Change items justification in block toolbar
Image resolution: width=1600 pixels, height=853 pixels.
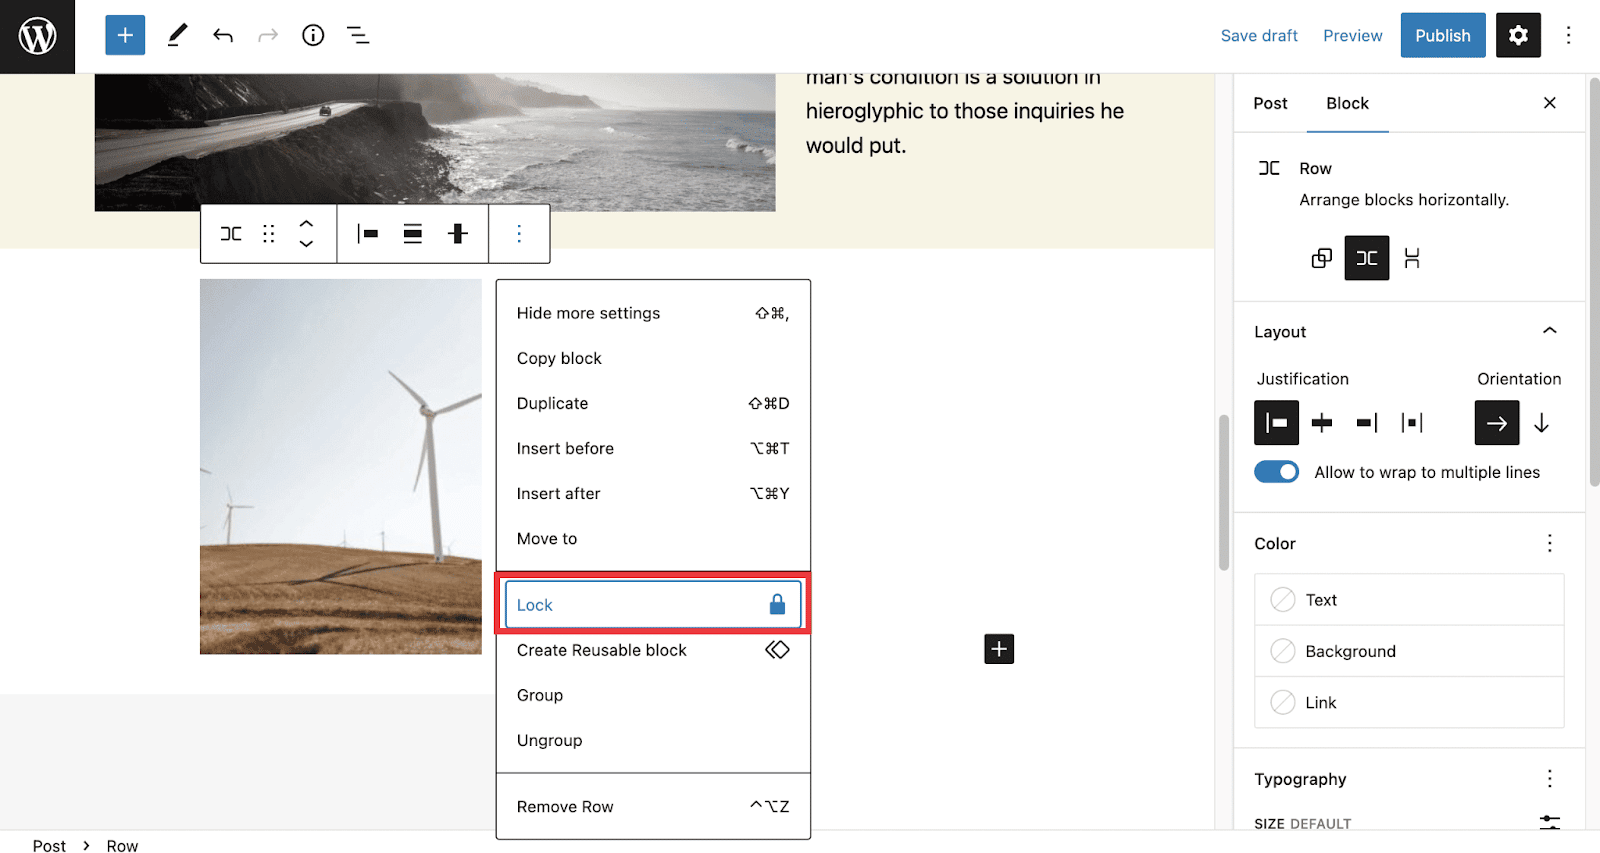click(x=368, y=234)
